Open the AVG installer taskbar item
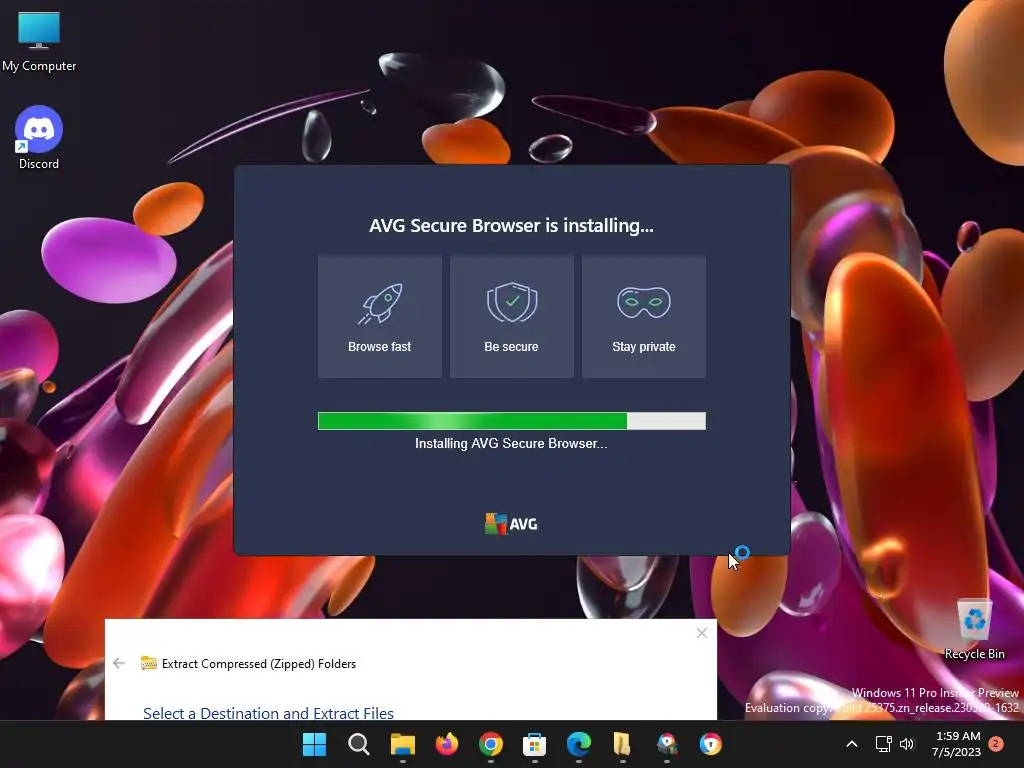 [666, 744]
